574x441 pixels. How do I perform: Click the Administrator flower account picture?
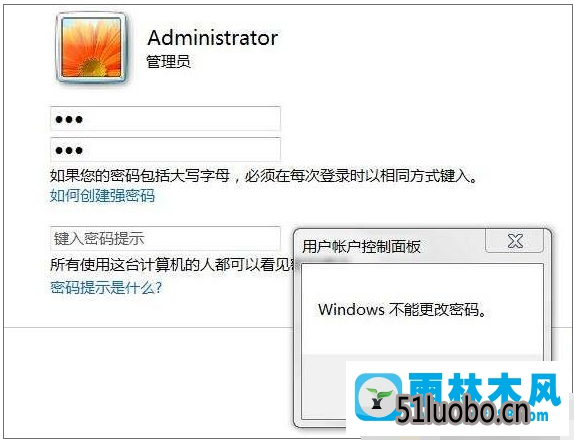[91, 48]
